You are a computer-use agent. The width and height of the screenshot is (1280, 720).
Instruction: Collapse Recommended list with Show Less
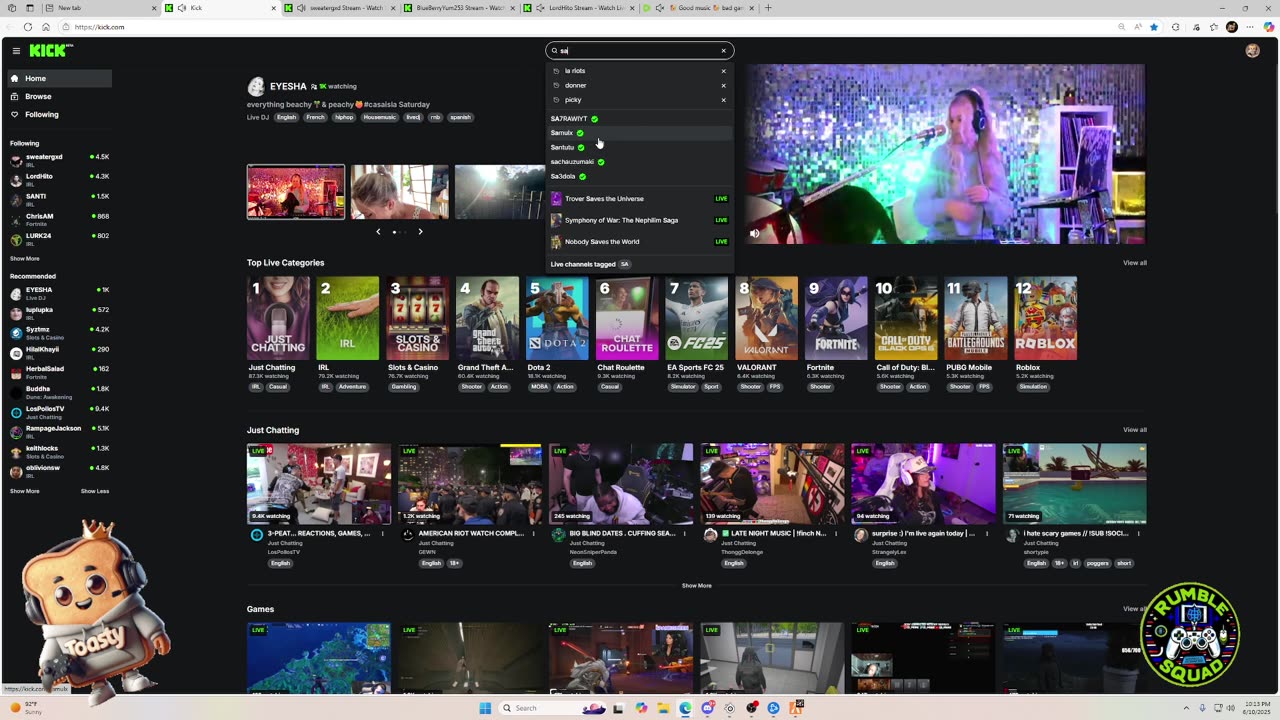(x=95, y=491)
